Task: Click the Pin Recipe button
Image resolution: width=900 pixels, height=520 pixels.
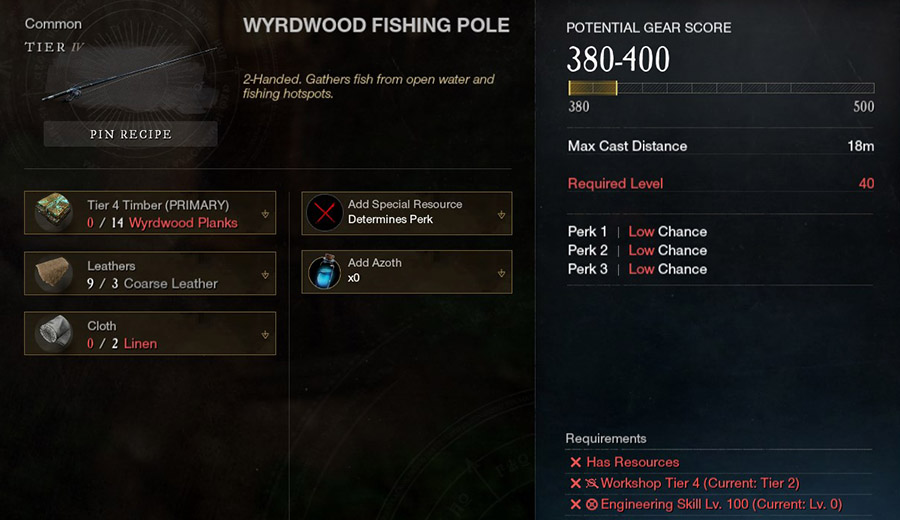Action: (x=130, y=134)
